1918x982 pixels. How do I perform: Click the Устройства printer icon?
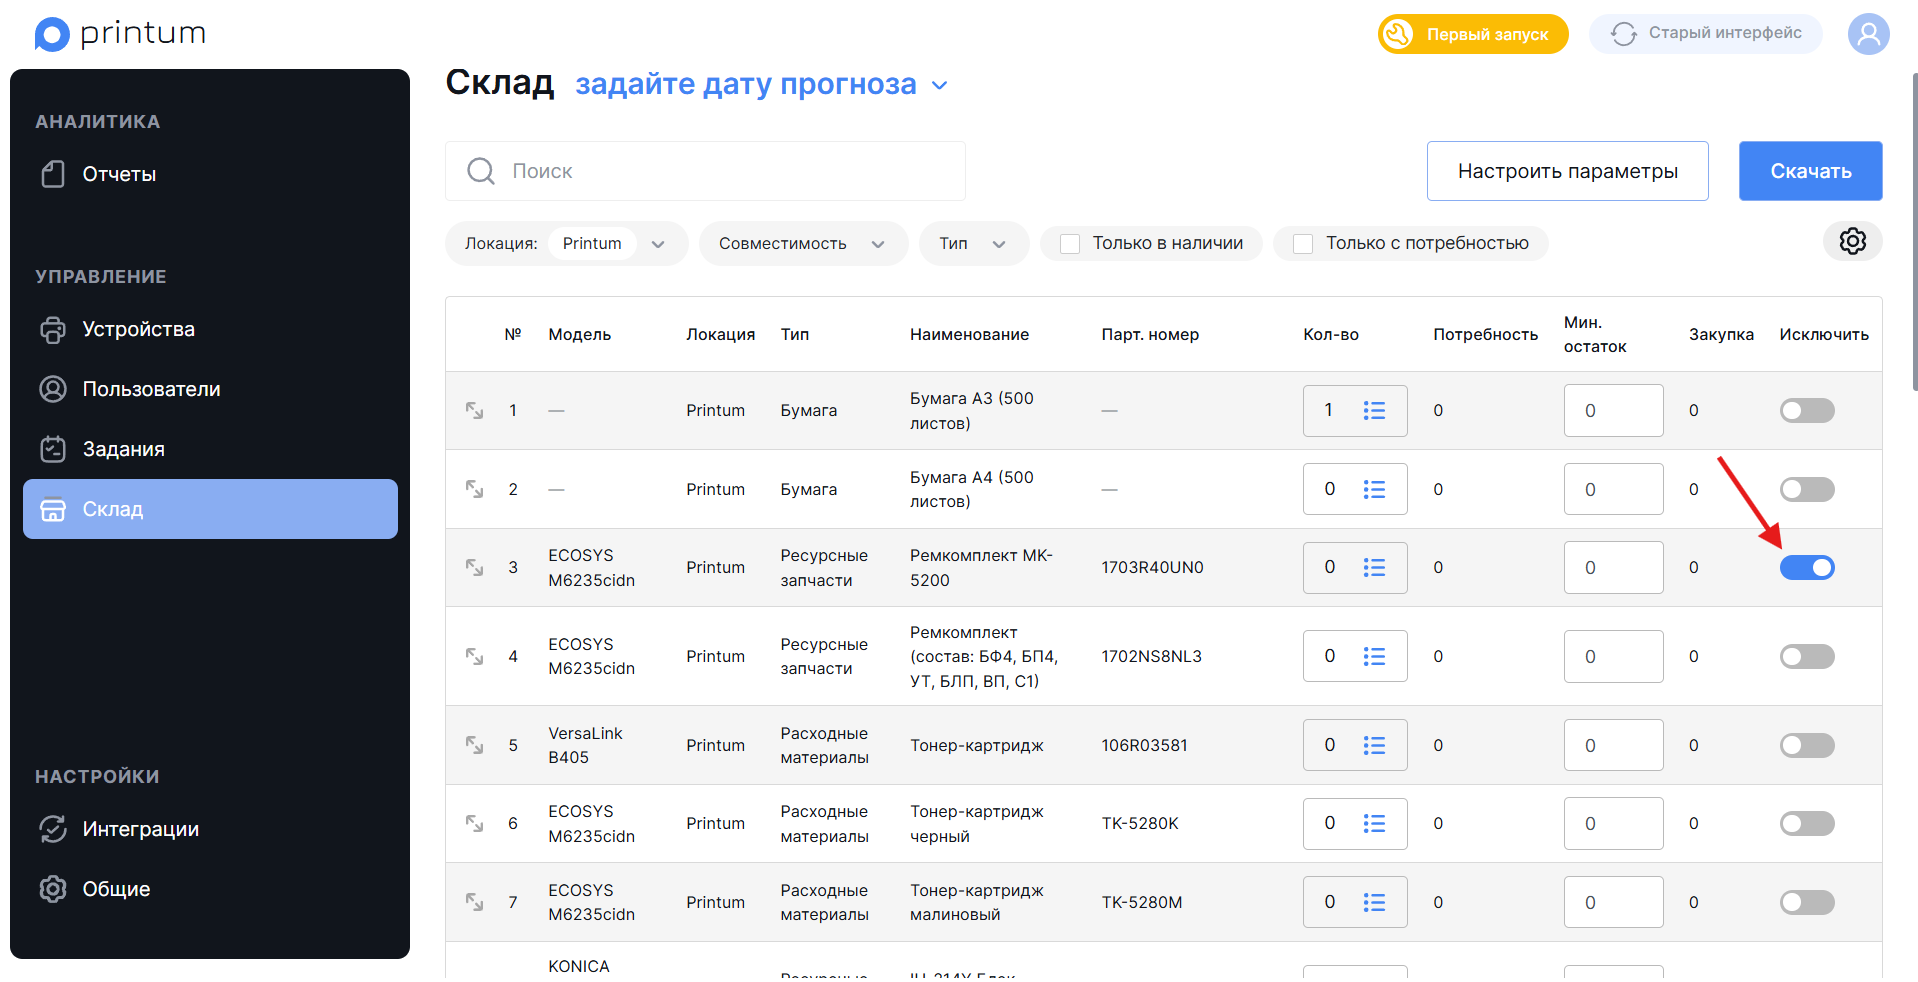click(x=53, y=329)
